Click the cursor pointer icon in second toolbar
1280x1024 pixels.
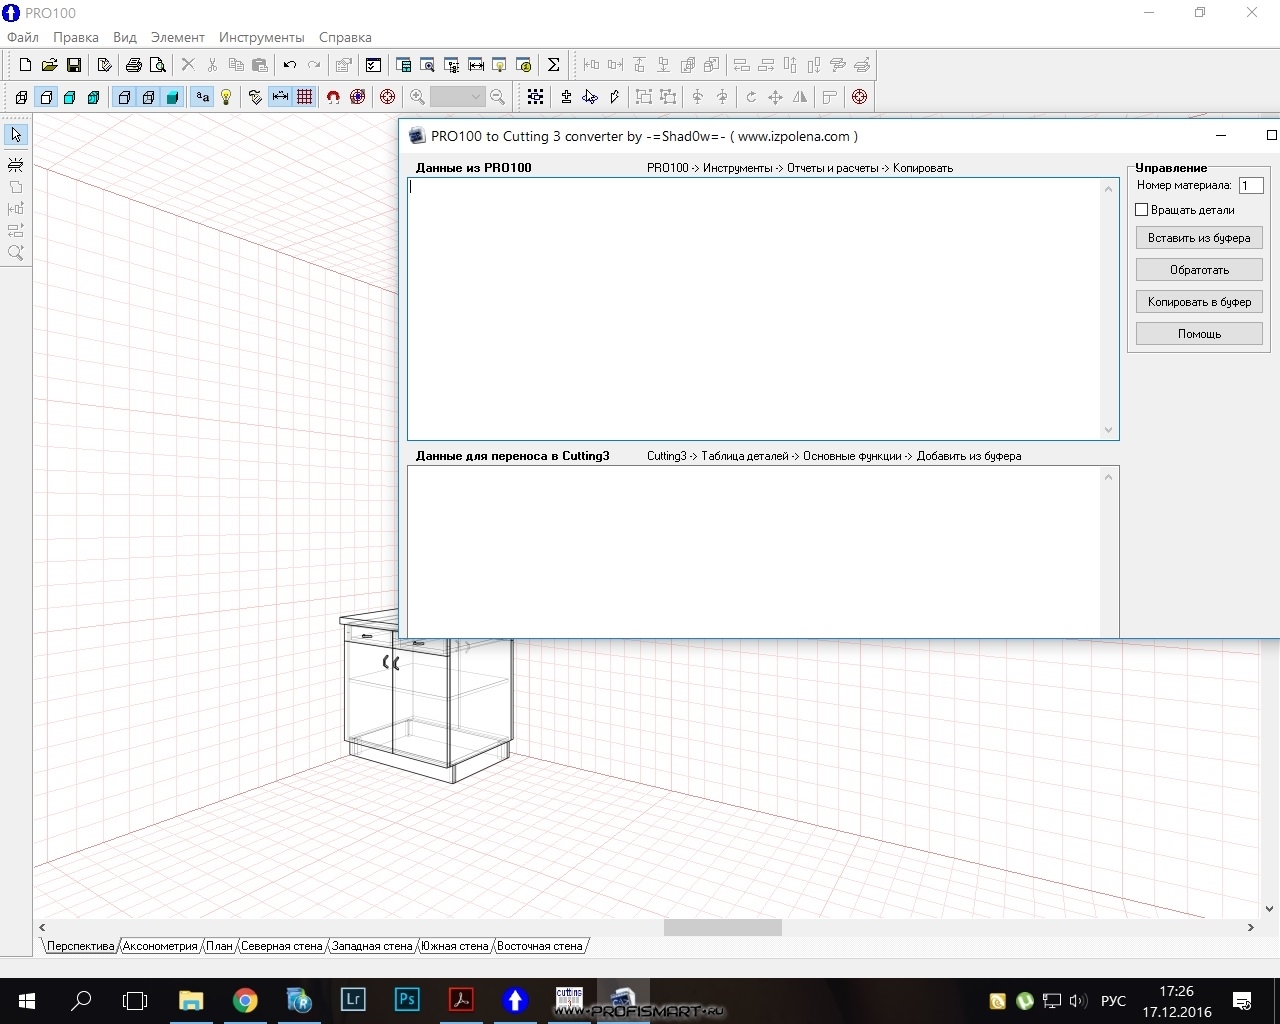click(590, 97)
